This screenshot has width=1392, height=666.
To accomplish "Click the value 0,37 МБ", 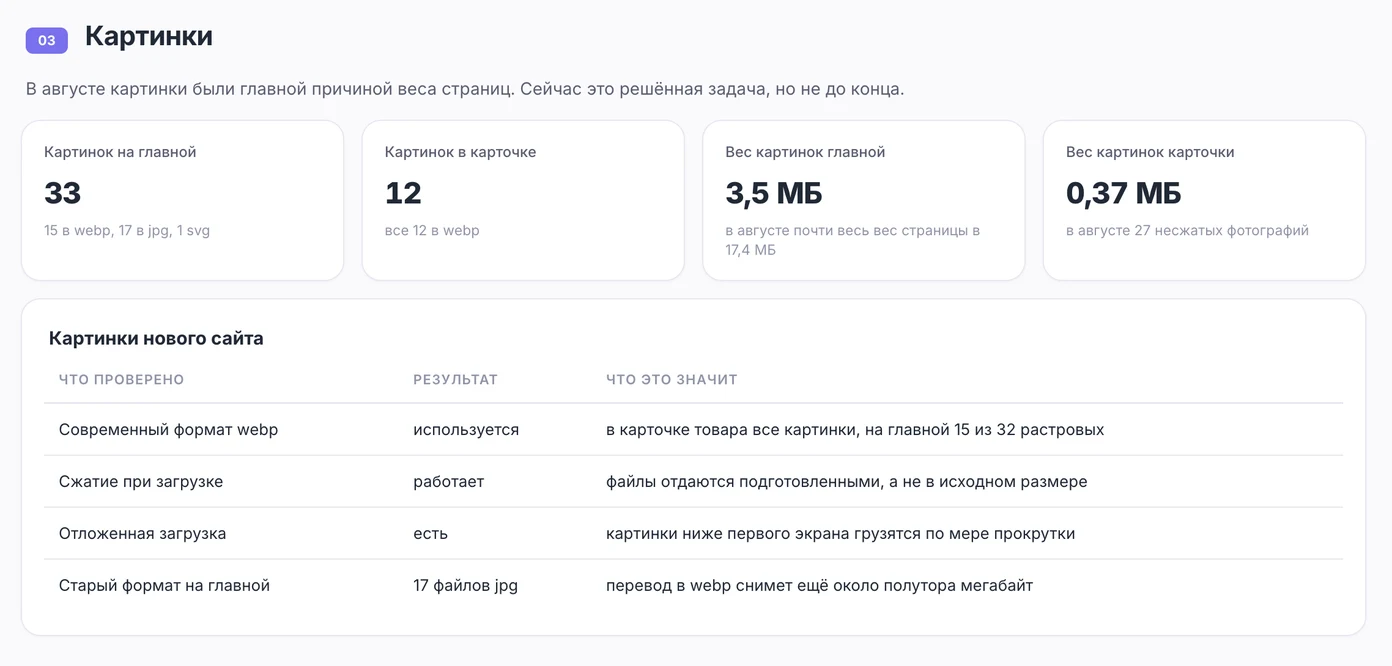I will click(x=1124, y=192).
